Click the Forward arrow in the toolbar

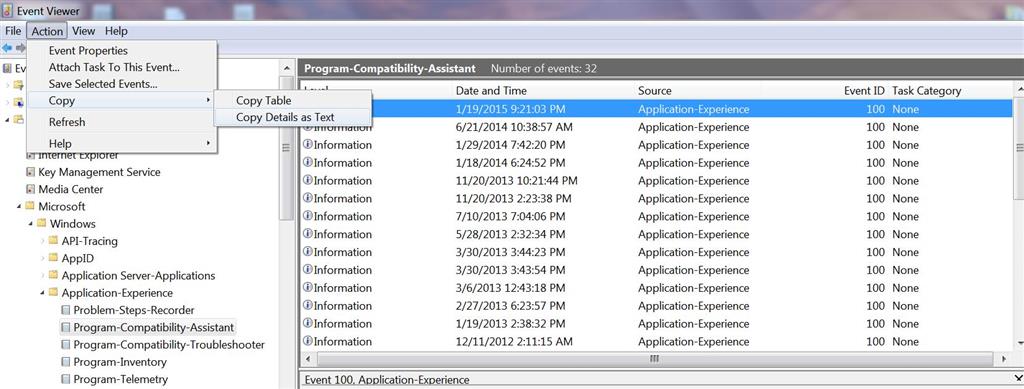click(x=21, y=48)
